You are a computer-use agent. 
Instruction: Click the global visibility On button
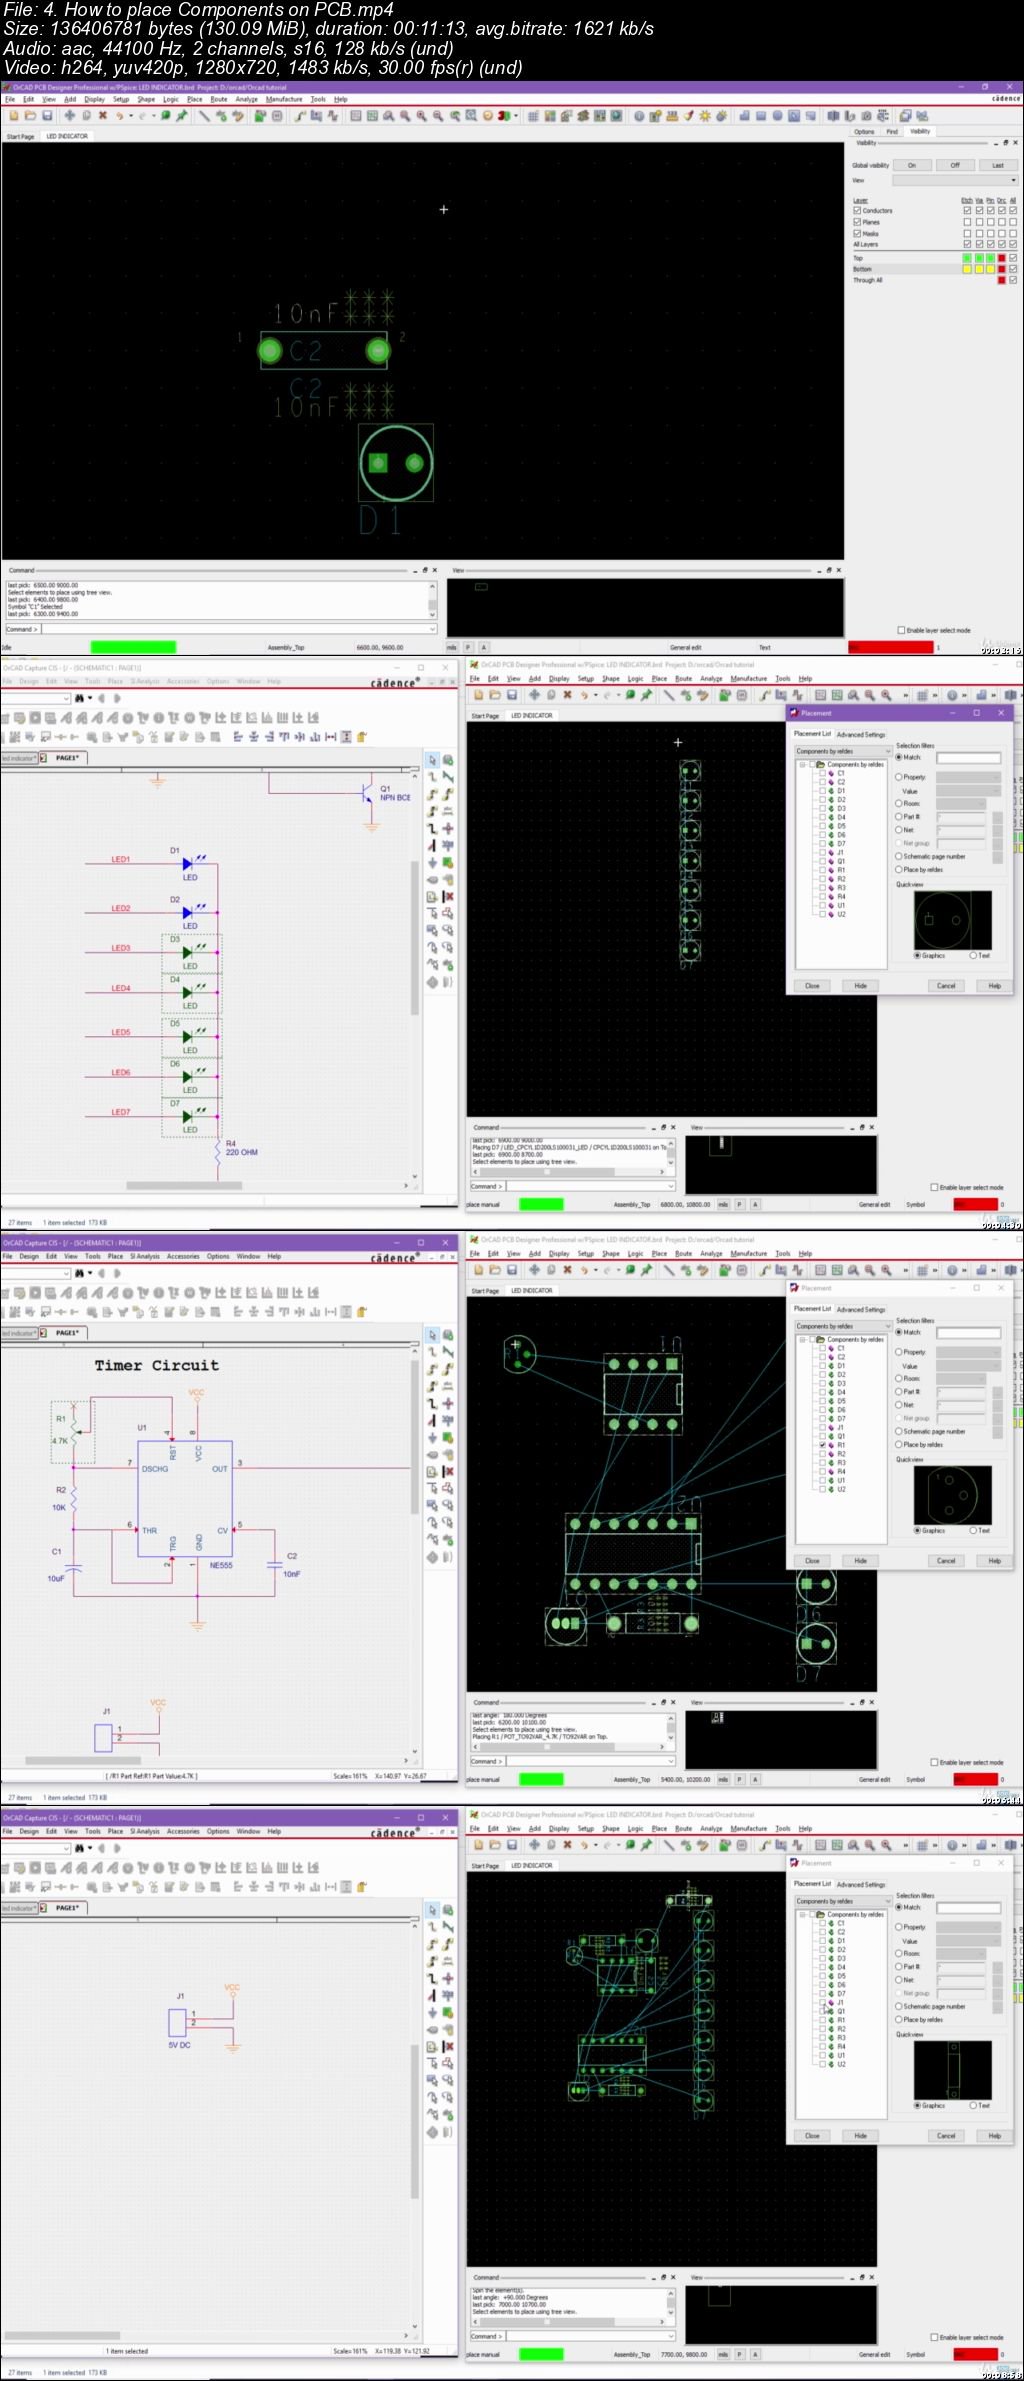(x=912, y=165)
